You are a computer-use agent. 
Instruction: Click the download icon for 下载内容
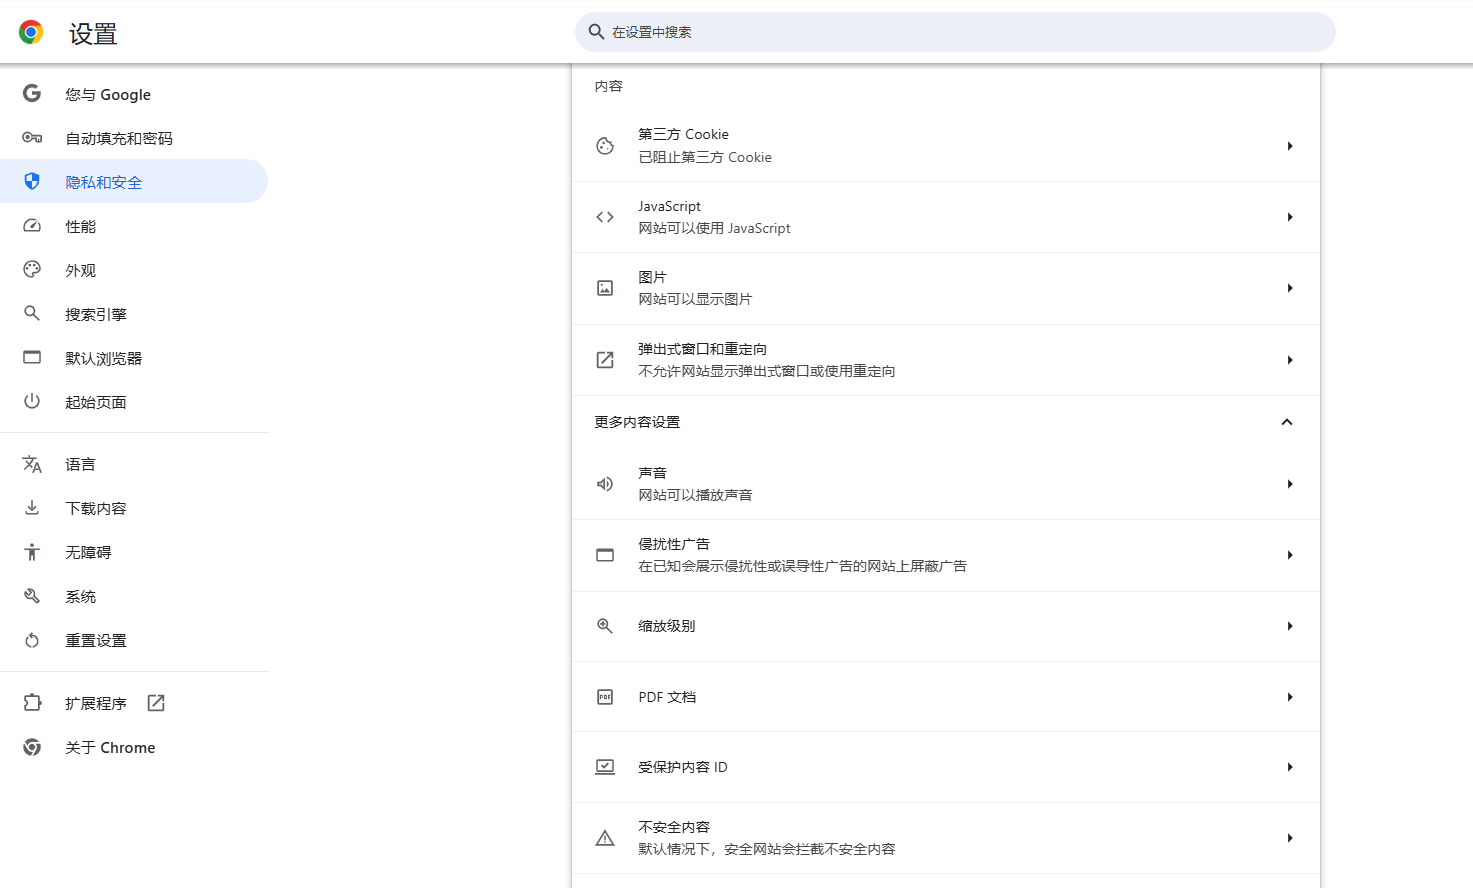point(32,508)
